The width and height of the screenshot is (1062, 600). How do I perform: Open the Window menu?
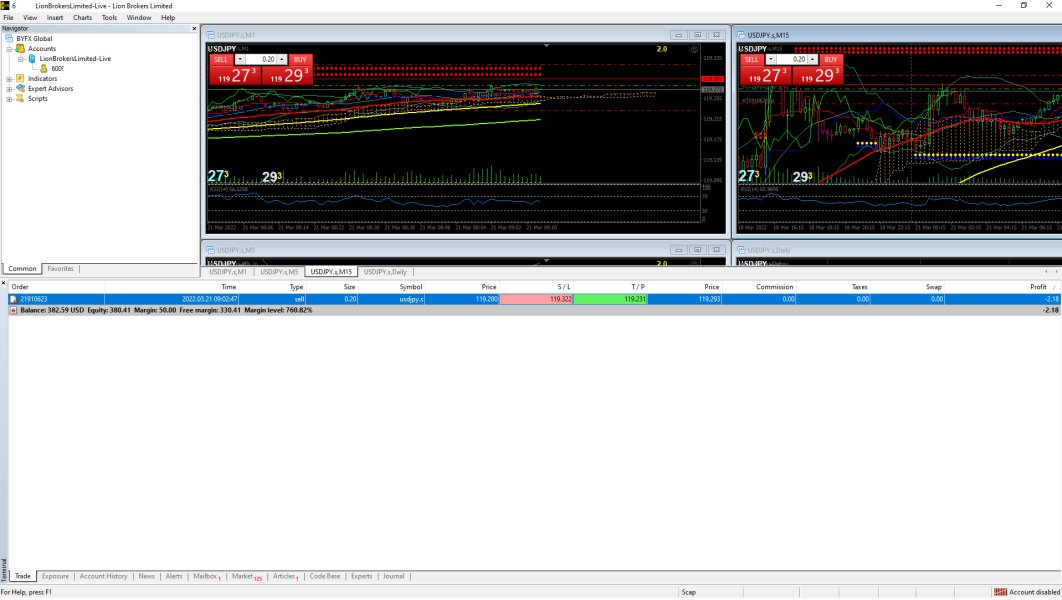(139, 18)
